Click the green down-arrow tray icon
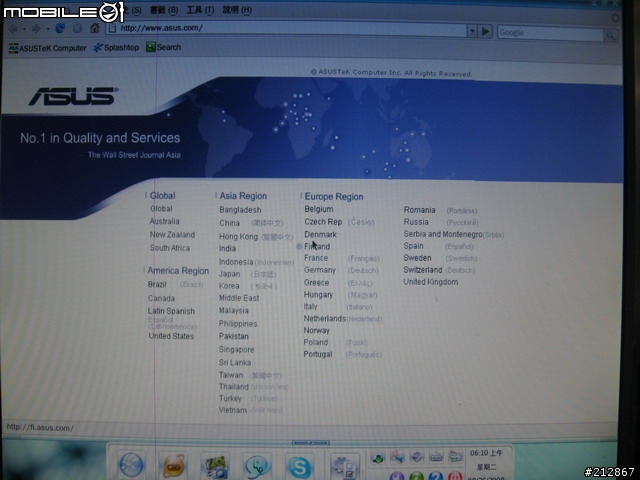Image resolution: width=640 pixels, height=480 pixels. [378, 457]
